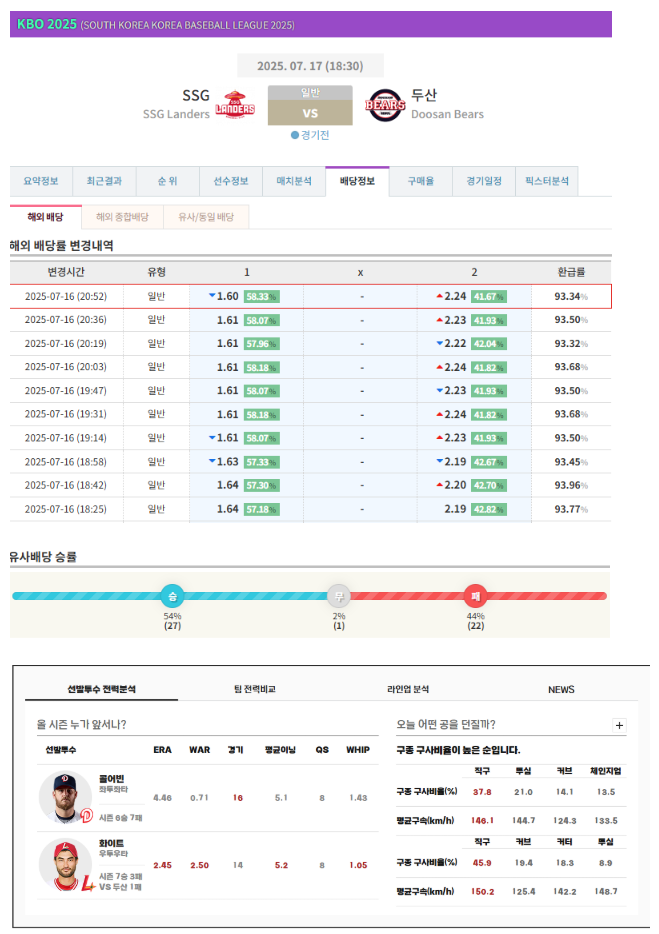Click the 환급률 column header
Viewport: 659px width, 934px height.
point(571,272)
